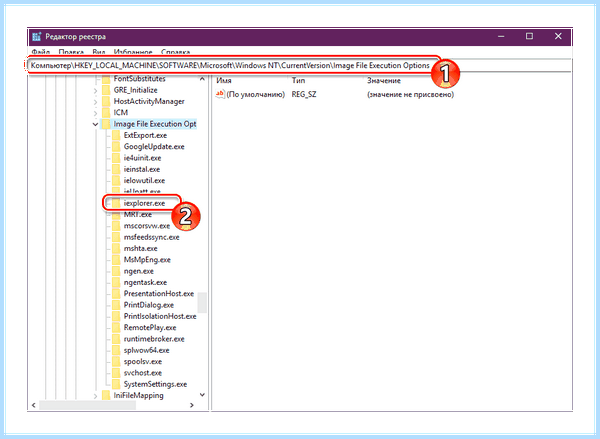Open the Правка menu
Screen dimensions: 600x439
(x=71, y=52)
